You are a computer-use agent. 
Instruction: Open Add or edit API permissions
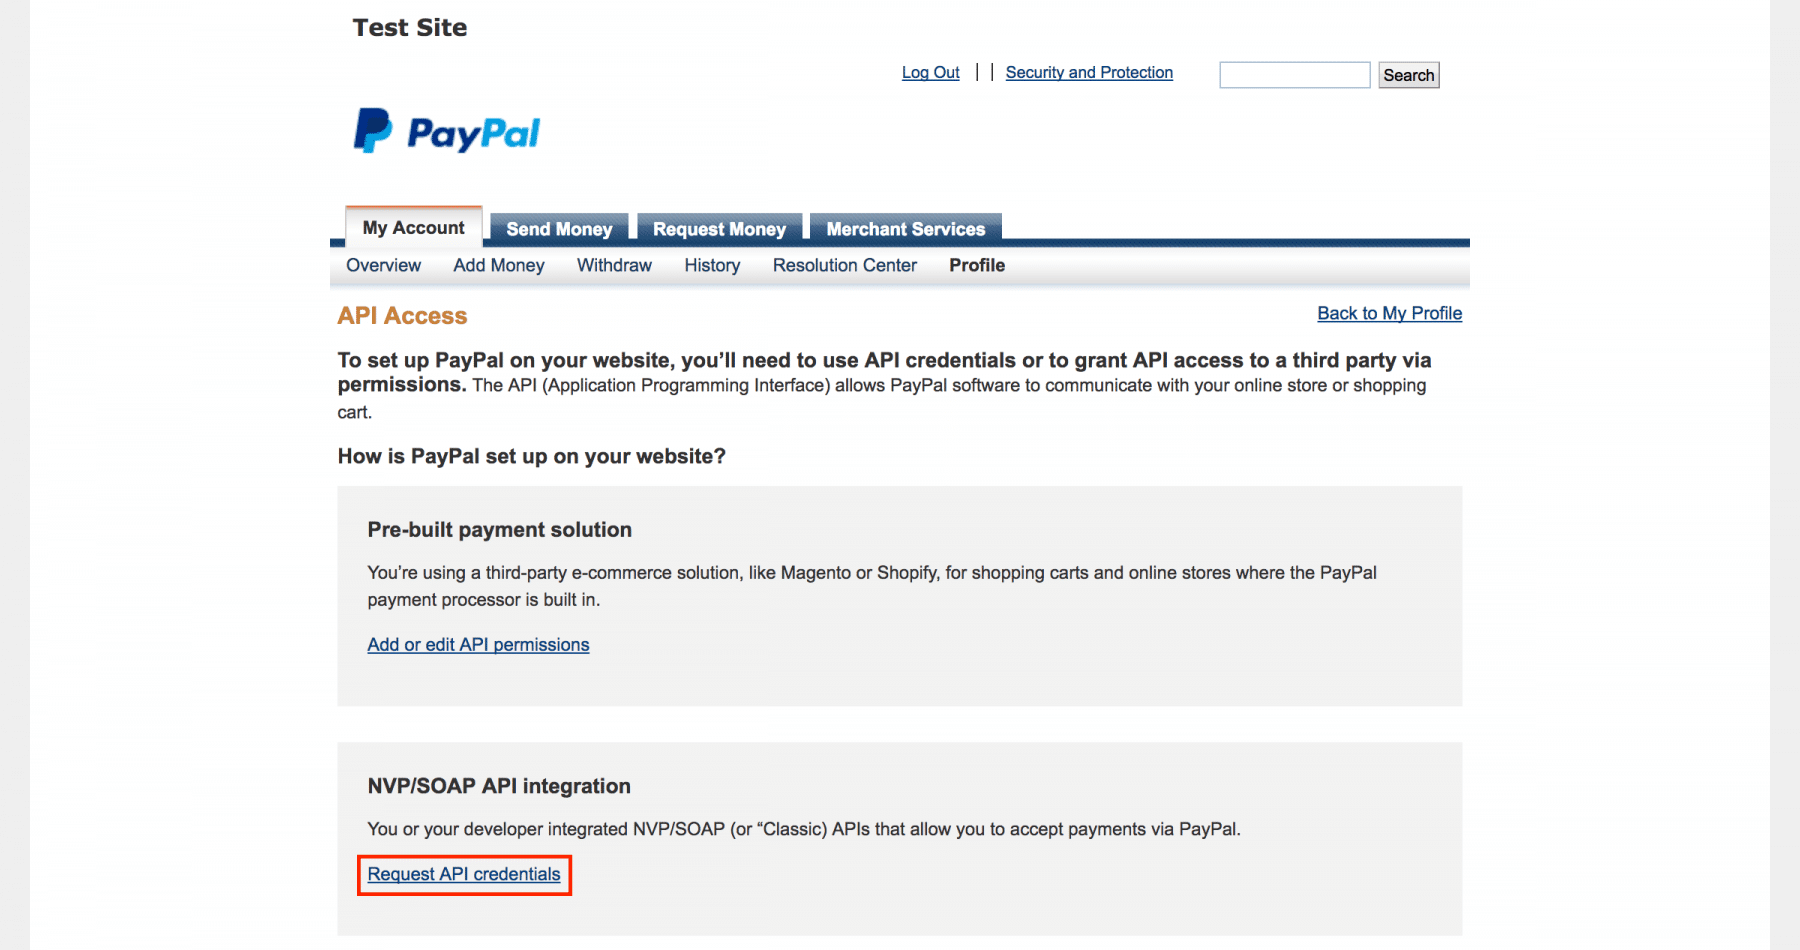(x=477, y=644)
